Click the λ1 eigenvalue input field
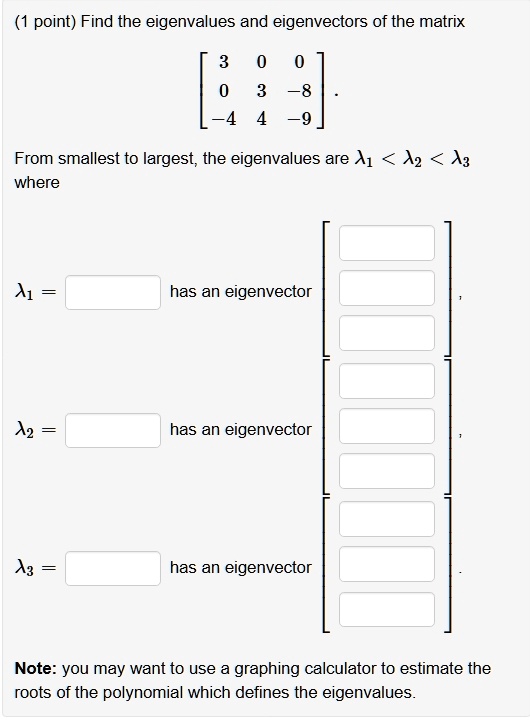The image size is (530, 721). [x=113, y=292]
